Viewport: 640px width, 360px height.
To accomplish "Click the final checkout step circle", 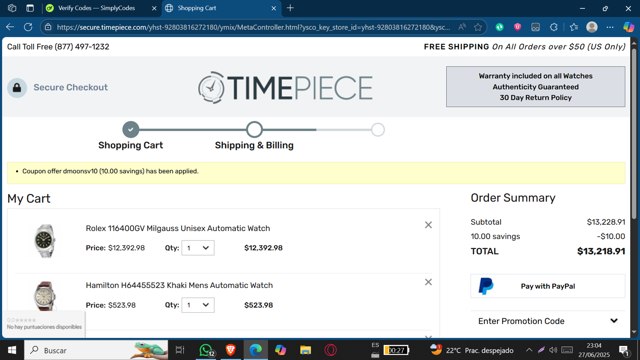I will (x=378, y=130).
